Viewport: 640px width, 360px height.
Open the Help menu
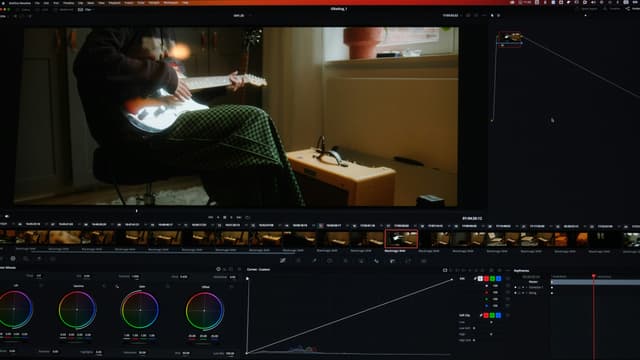(x=185, y=2)
